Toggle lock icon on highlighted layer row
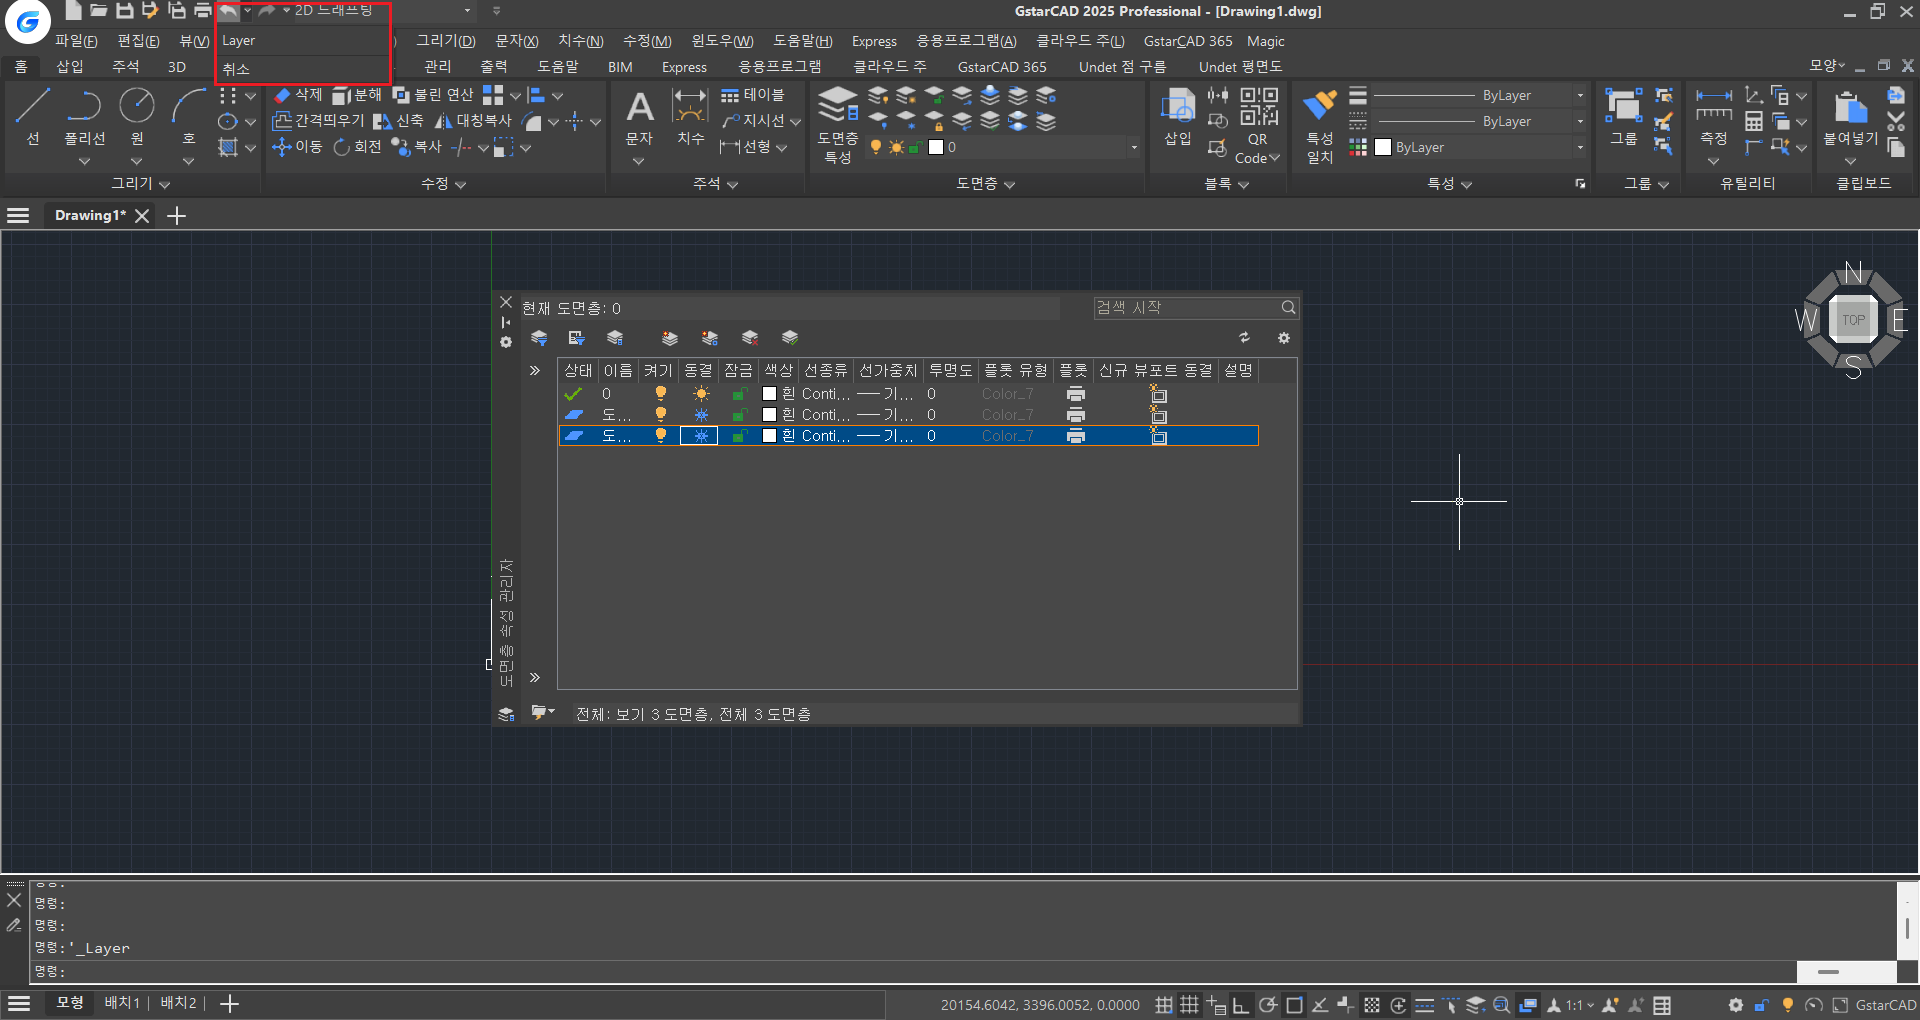Viewport: 1920px width, 1020px height. point(739,436)
